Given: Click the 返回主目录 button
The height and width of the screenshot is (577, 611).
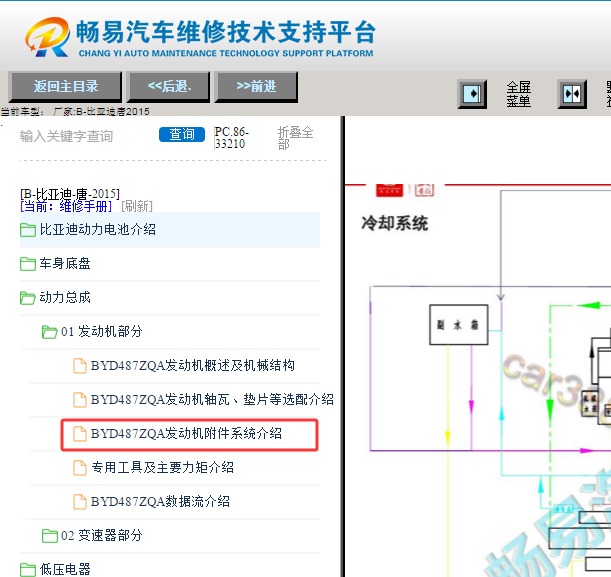Looking at the screenshot, I should (x=65, y=86).
